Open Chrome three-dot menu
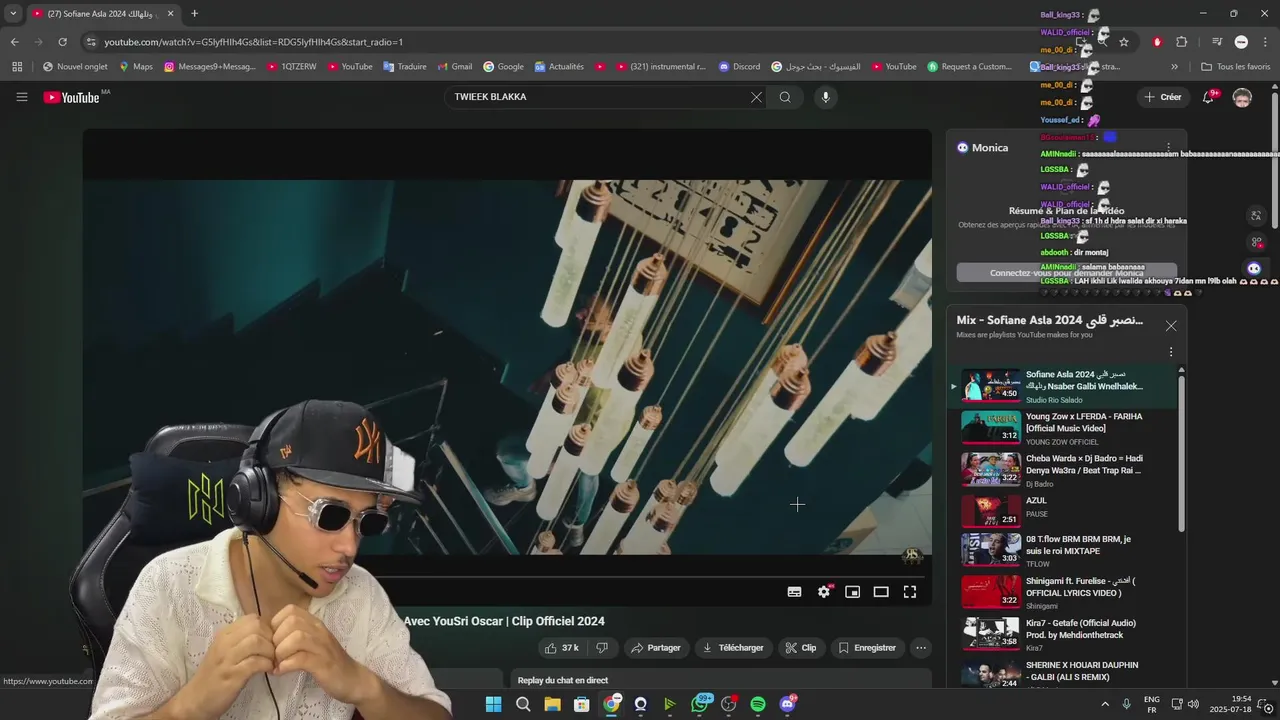The height and width of the screenshot is (720, 1280). coord(1265,42)
